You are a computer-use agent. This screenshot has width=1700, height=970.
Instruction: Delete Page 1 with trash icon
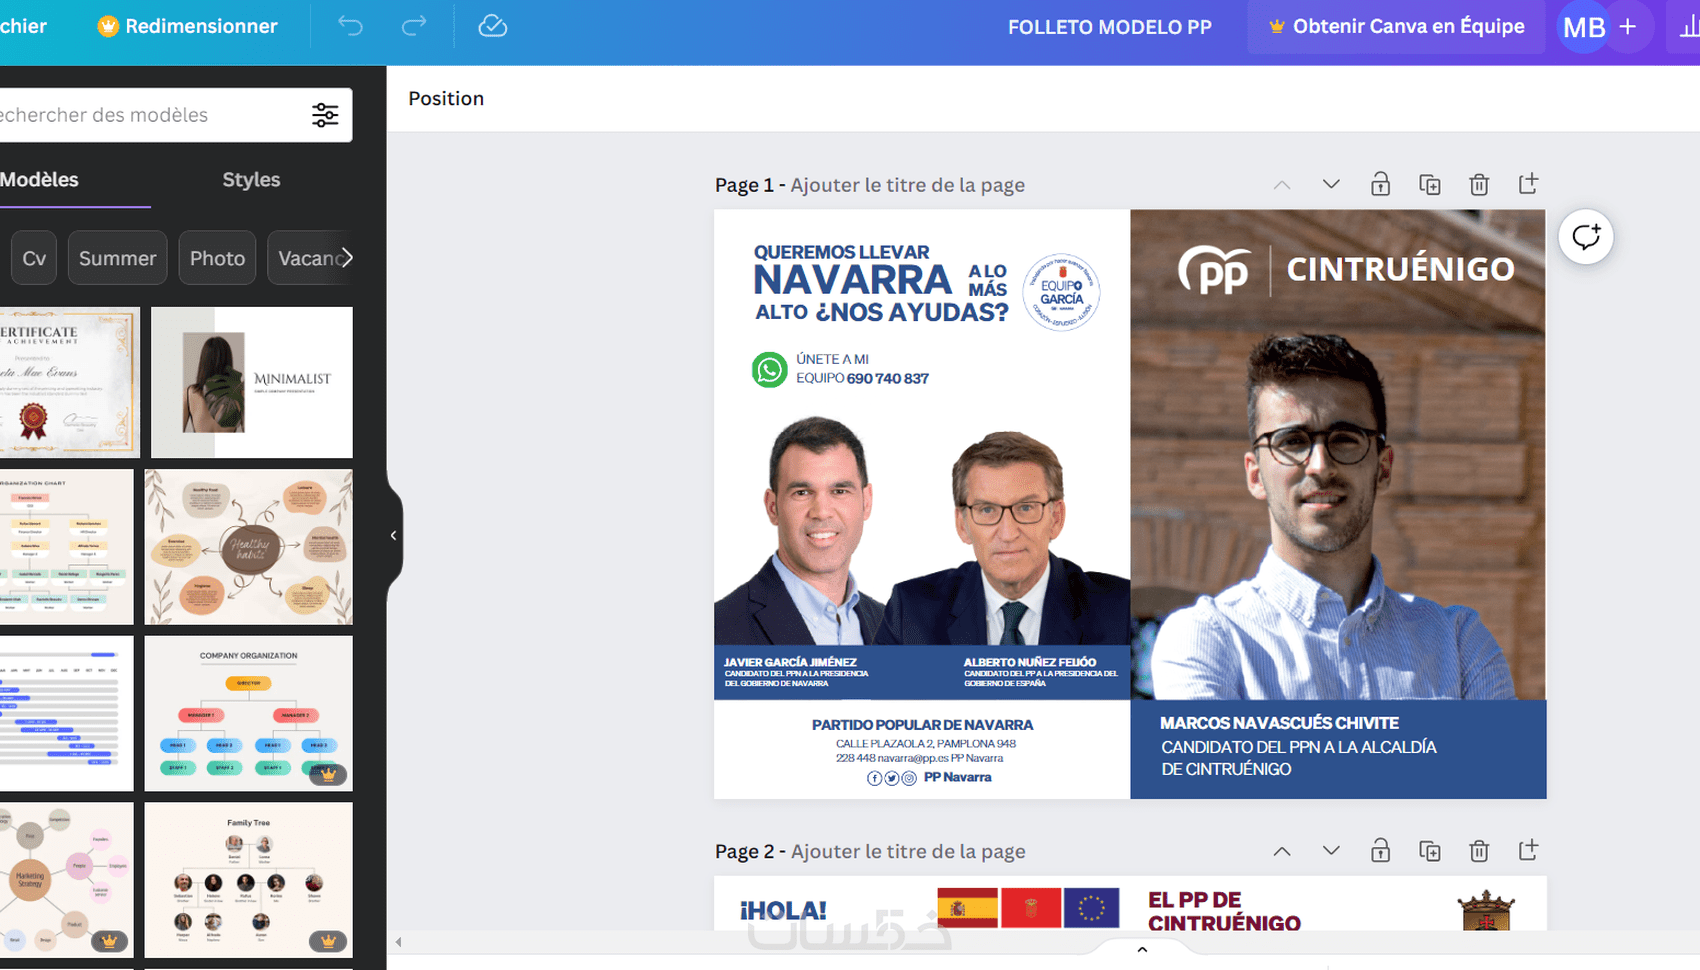1479,184
